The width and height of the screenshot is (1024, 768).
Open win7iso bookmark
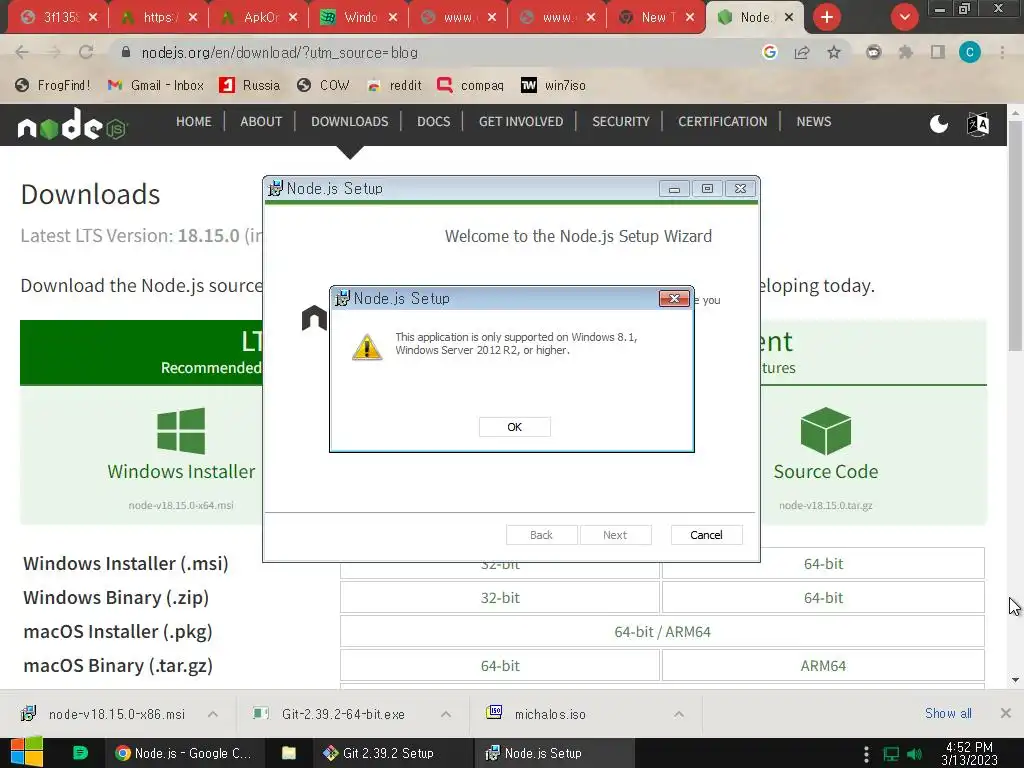[x=553, y=85]
